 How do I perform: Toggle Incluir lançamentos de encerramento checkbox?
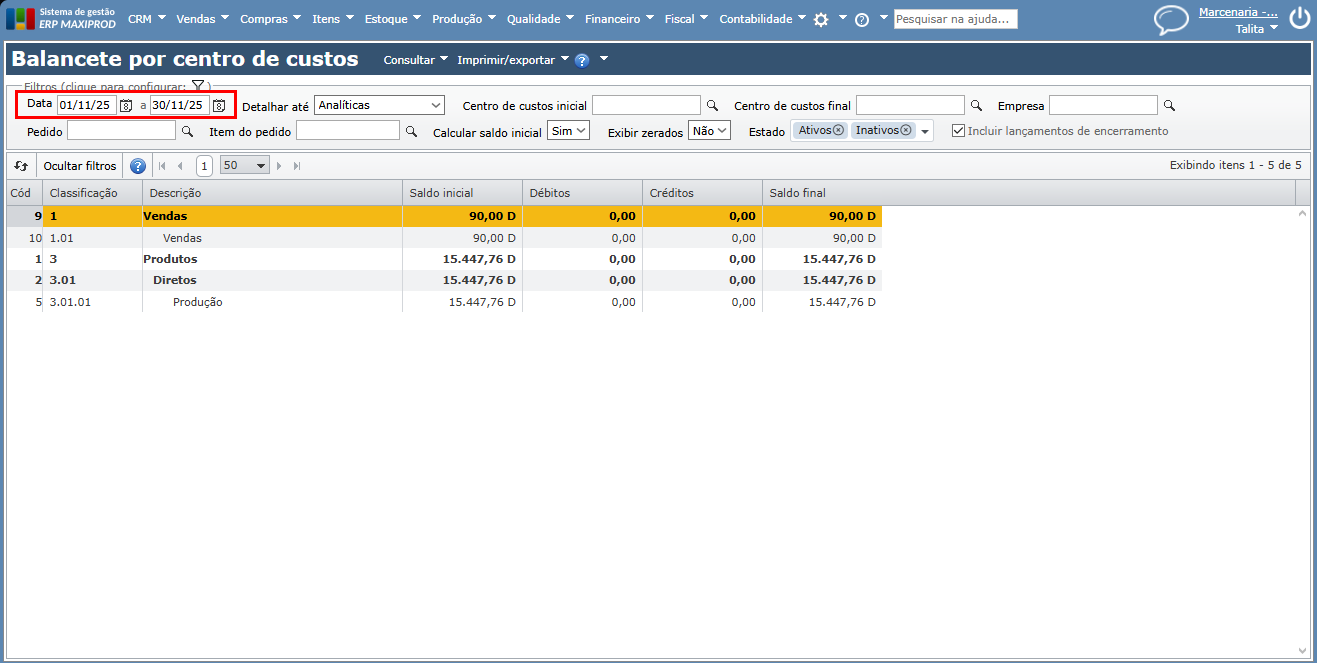coord(958,131)
